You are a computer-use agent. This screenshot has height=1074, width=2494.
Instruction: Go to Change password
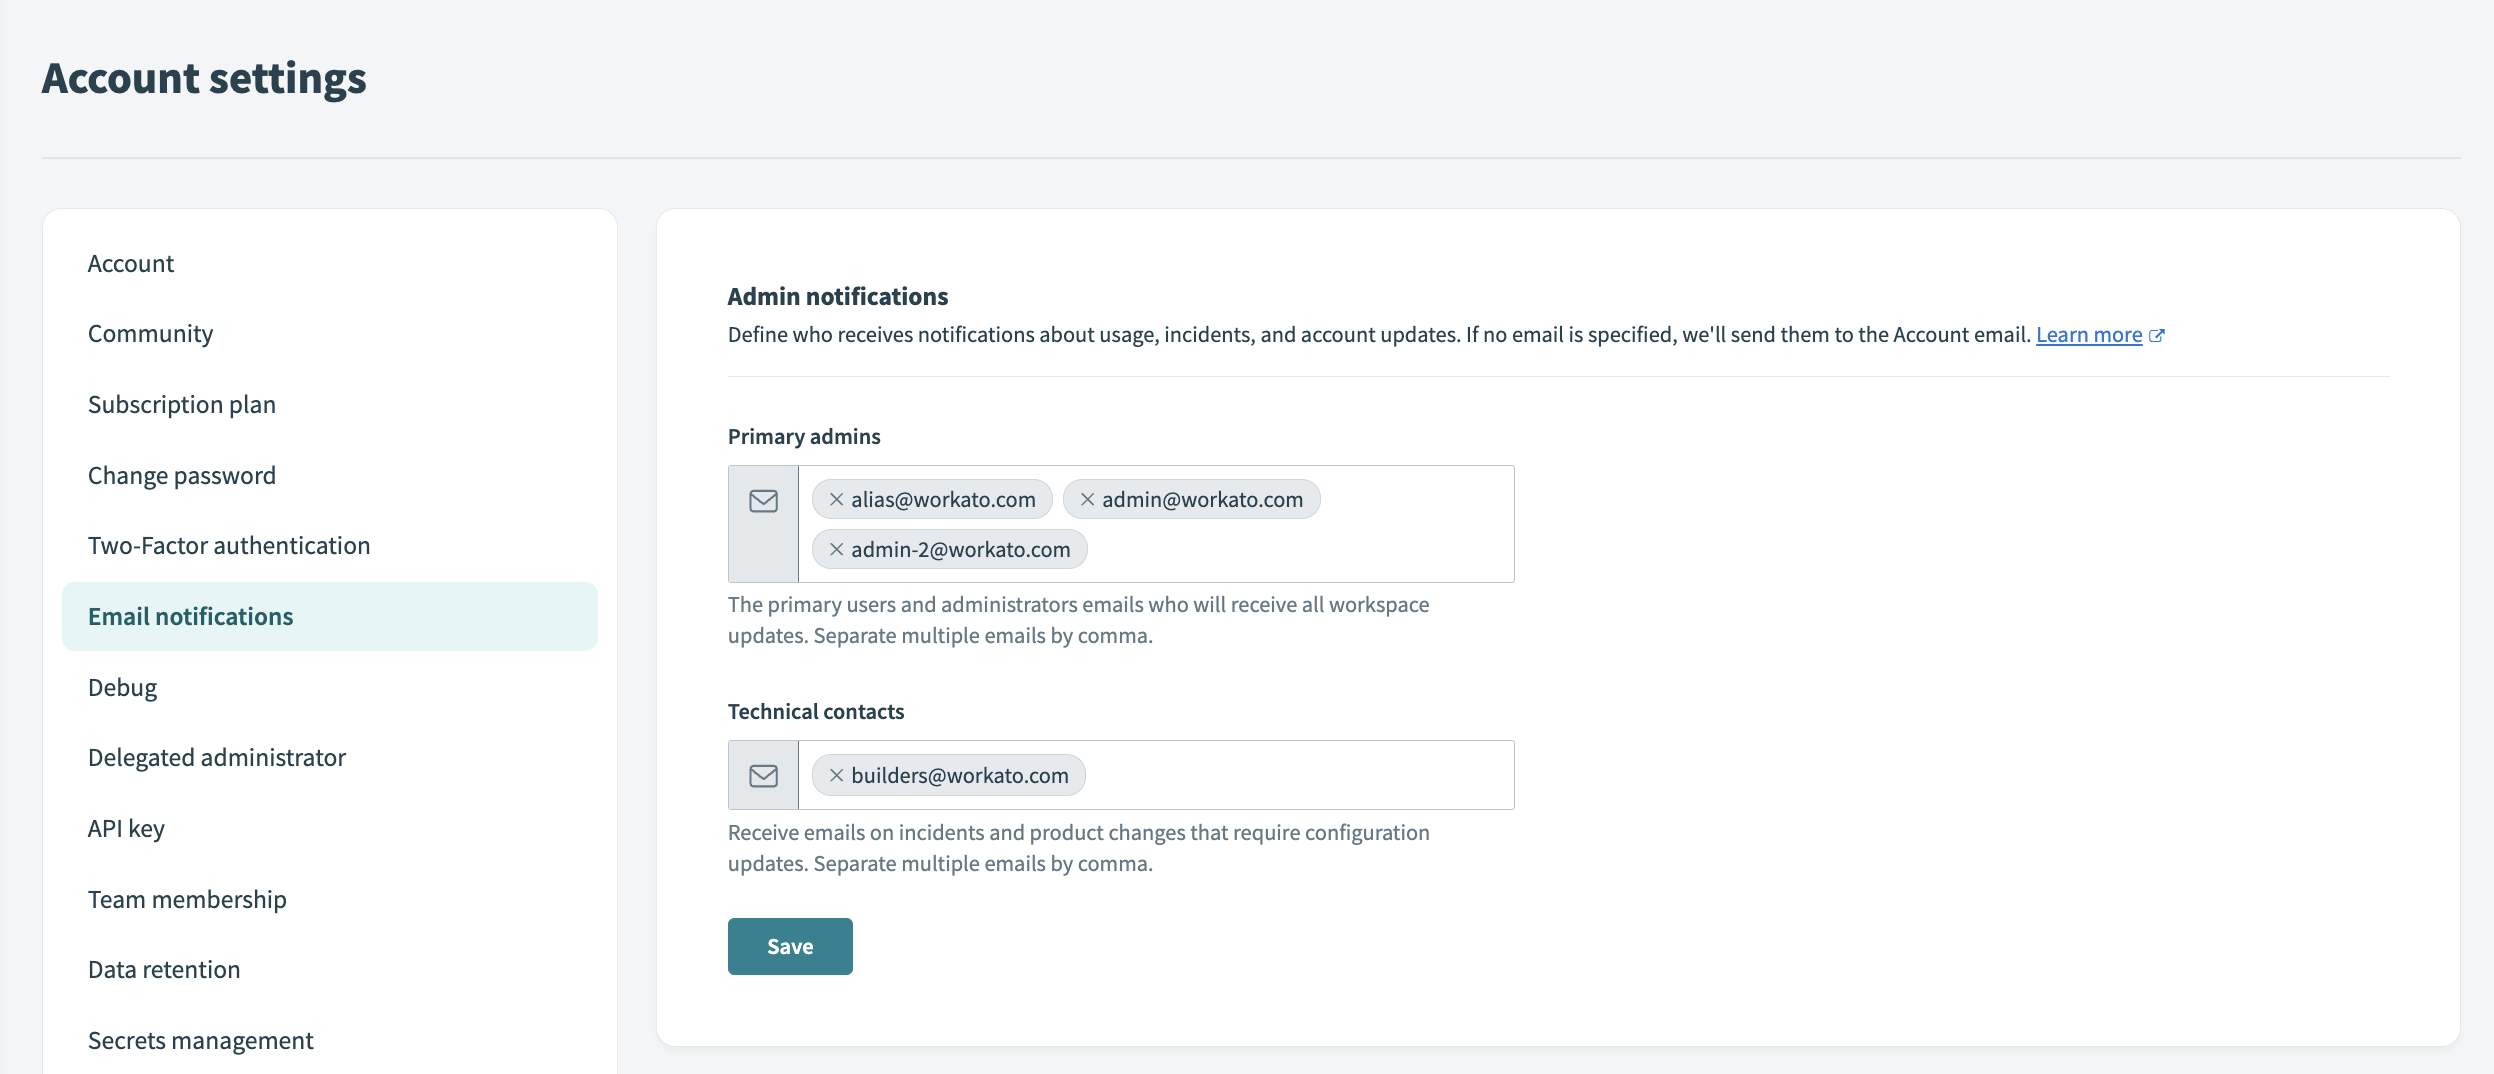click(181, 475)
